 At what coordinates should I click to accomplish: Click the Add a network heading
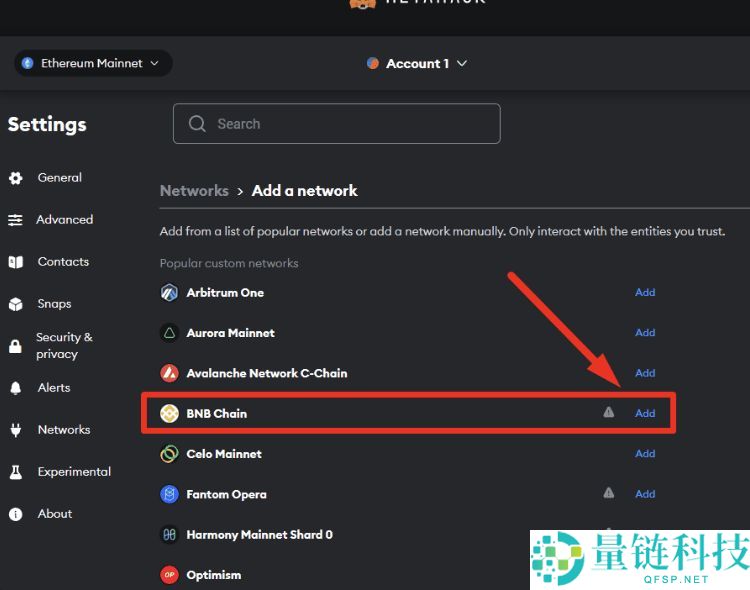point(305,190)
